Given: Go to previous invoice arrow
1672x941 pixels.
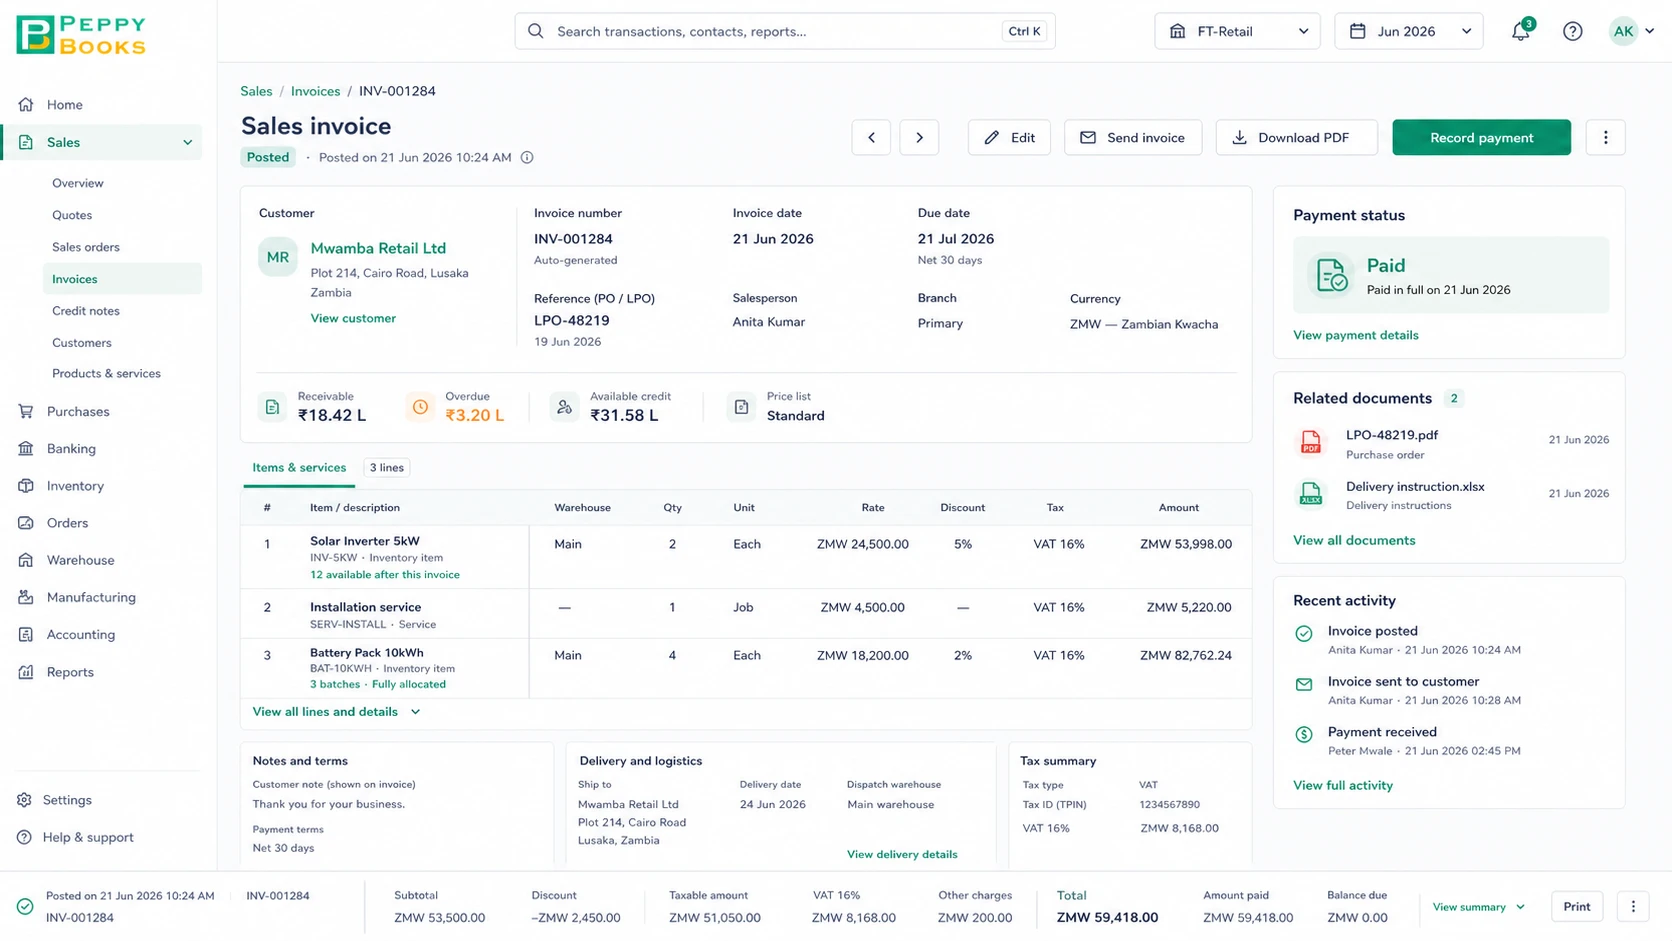Looking at the screenshot, I should [871, 138].
